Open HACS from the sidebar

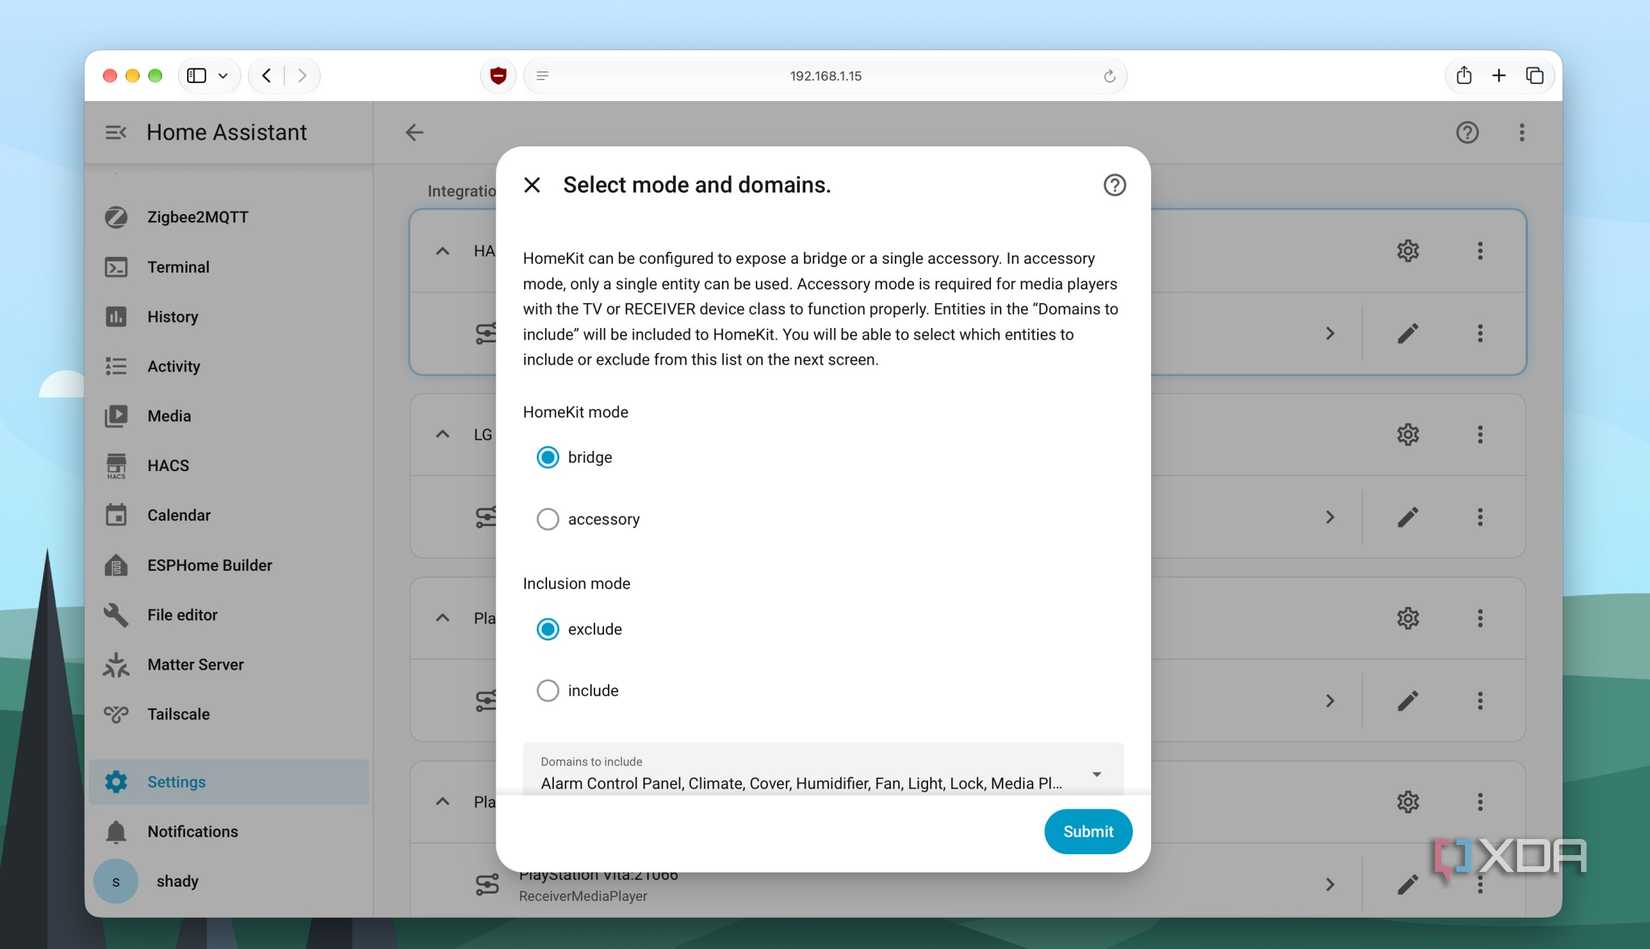coord(229,466)
